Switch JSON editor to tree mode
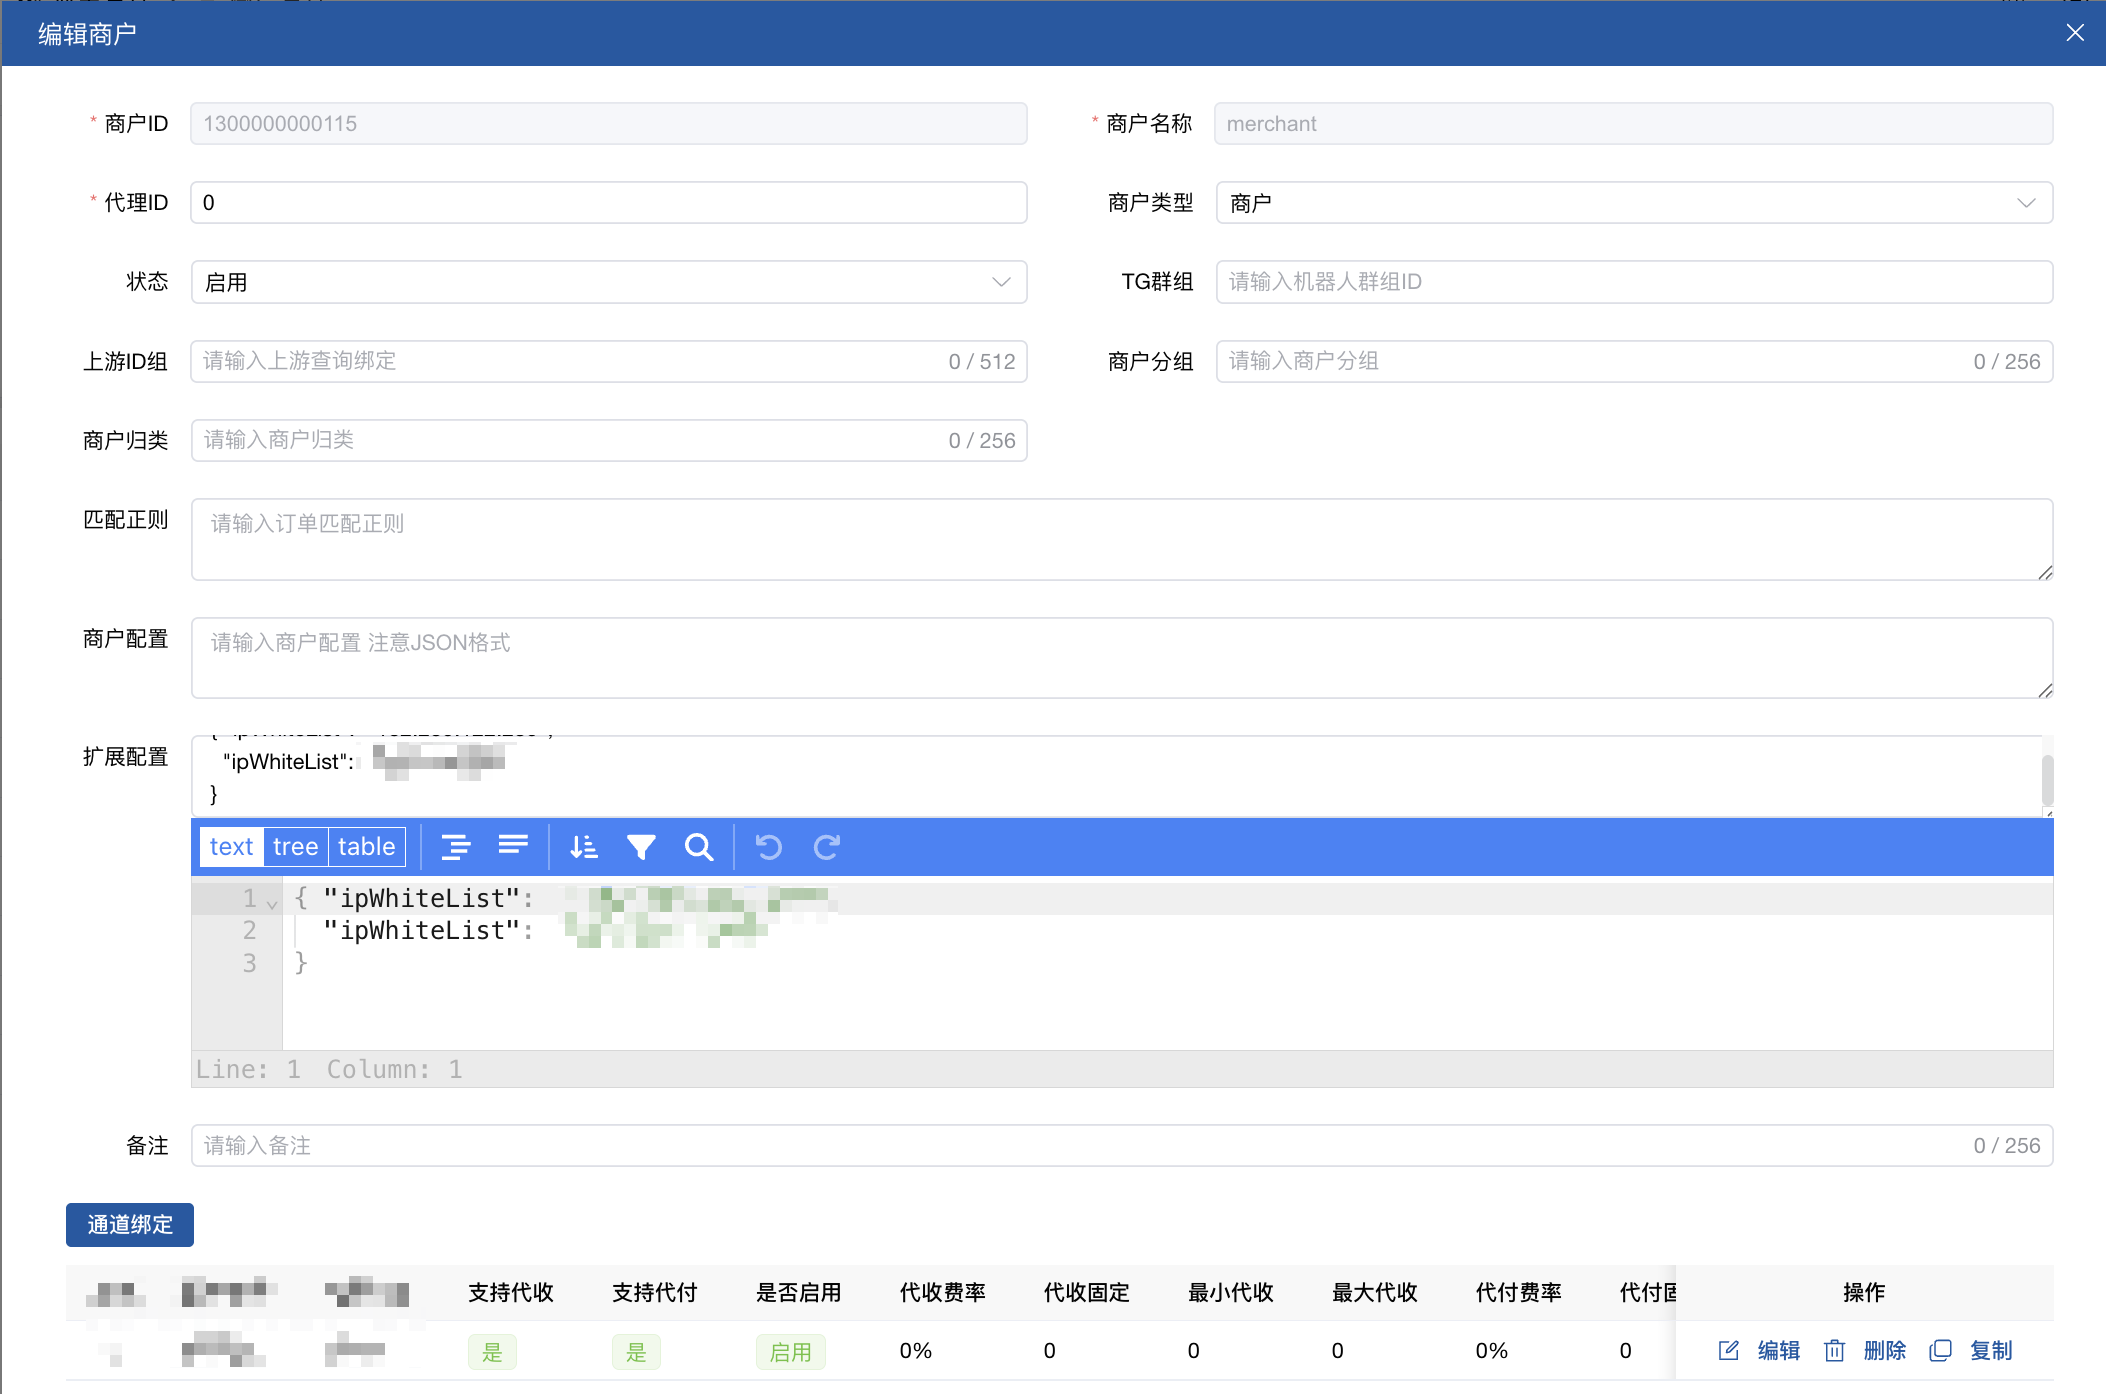The height and width of the screenshot is (1394, 2106). (x=295, y=847)
